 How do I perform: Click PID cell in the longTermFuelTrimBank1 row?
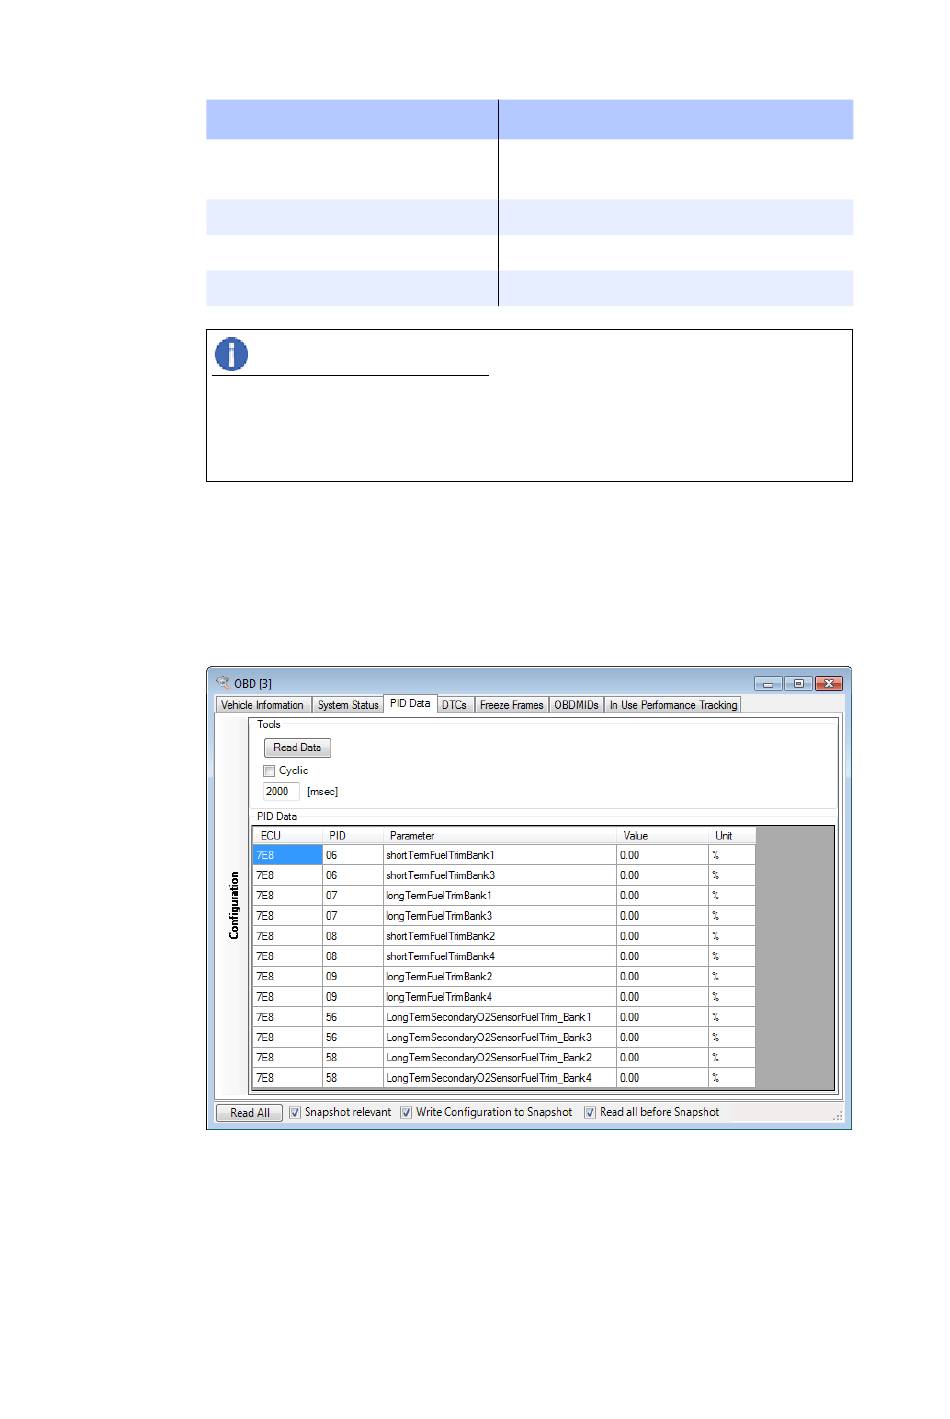pos(352,896)
